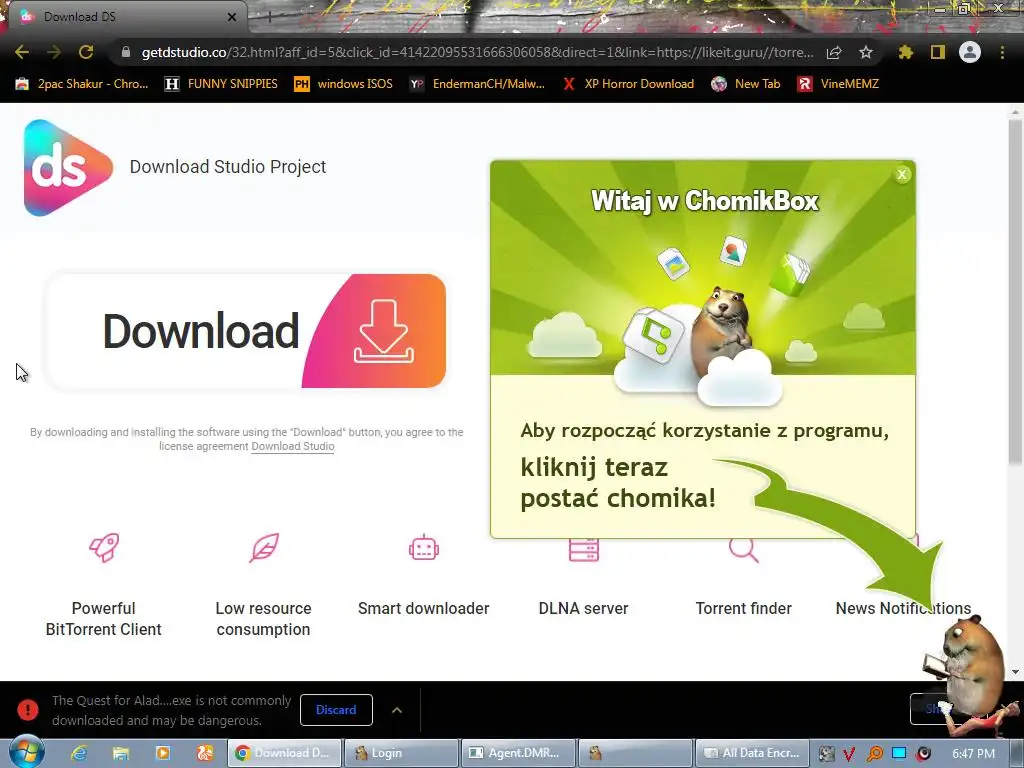Click the address bar URL field

coord(477,52)
